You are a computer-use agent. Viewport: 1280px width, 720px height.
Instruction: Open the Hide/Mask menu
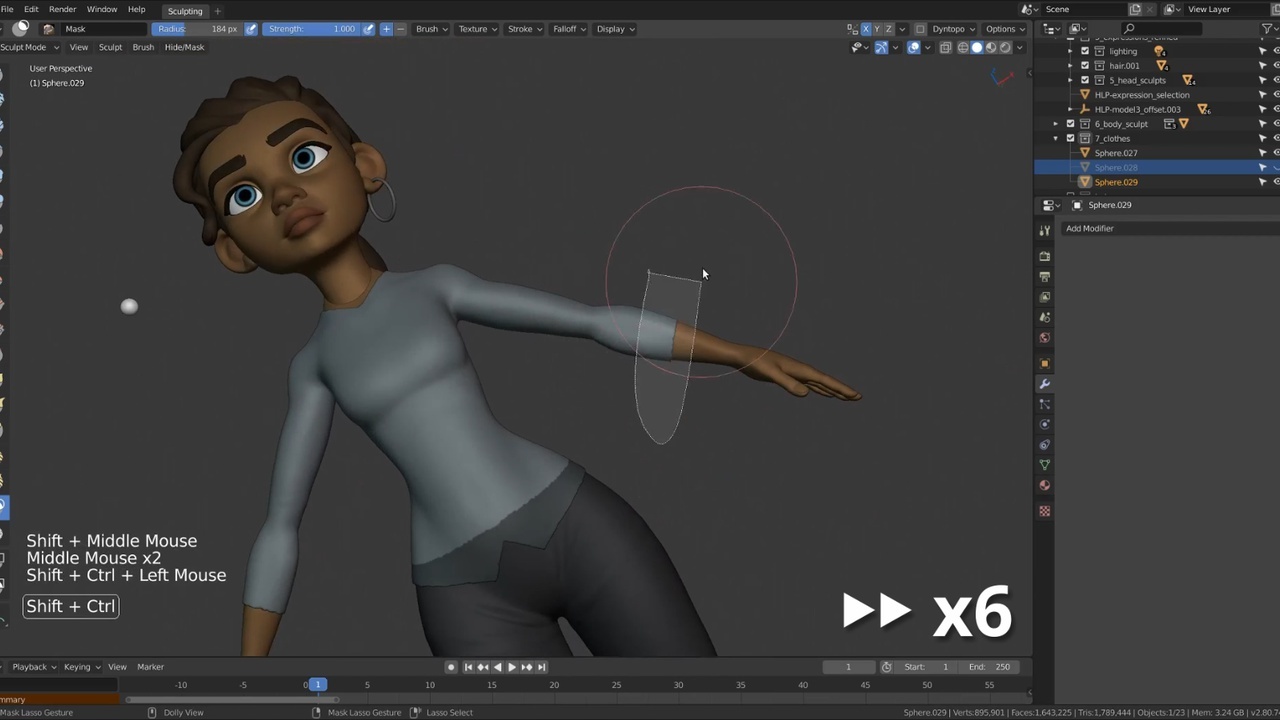(184, 47)
